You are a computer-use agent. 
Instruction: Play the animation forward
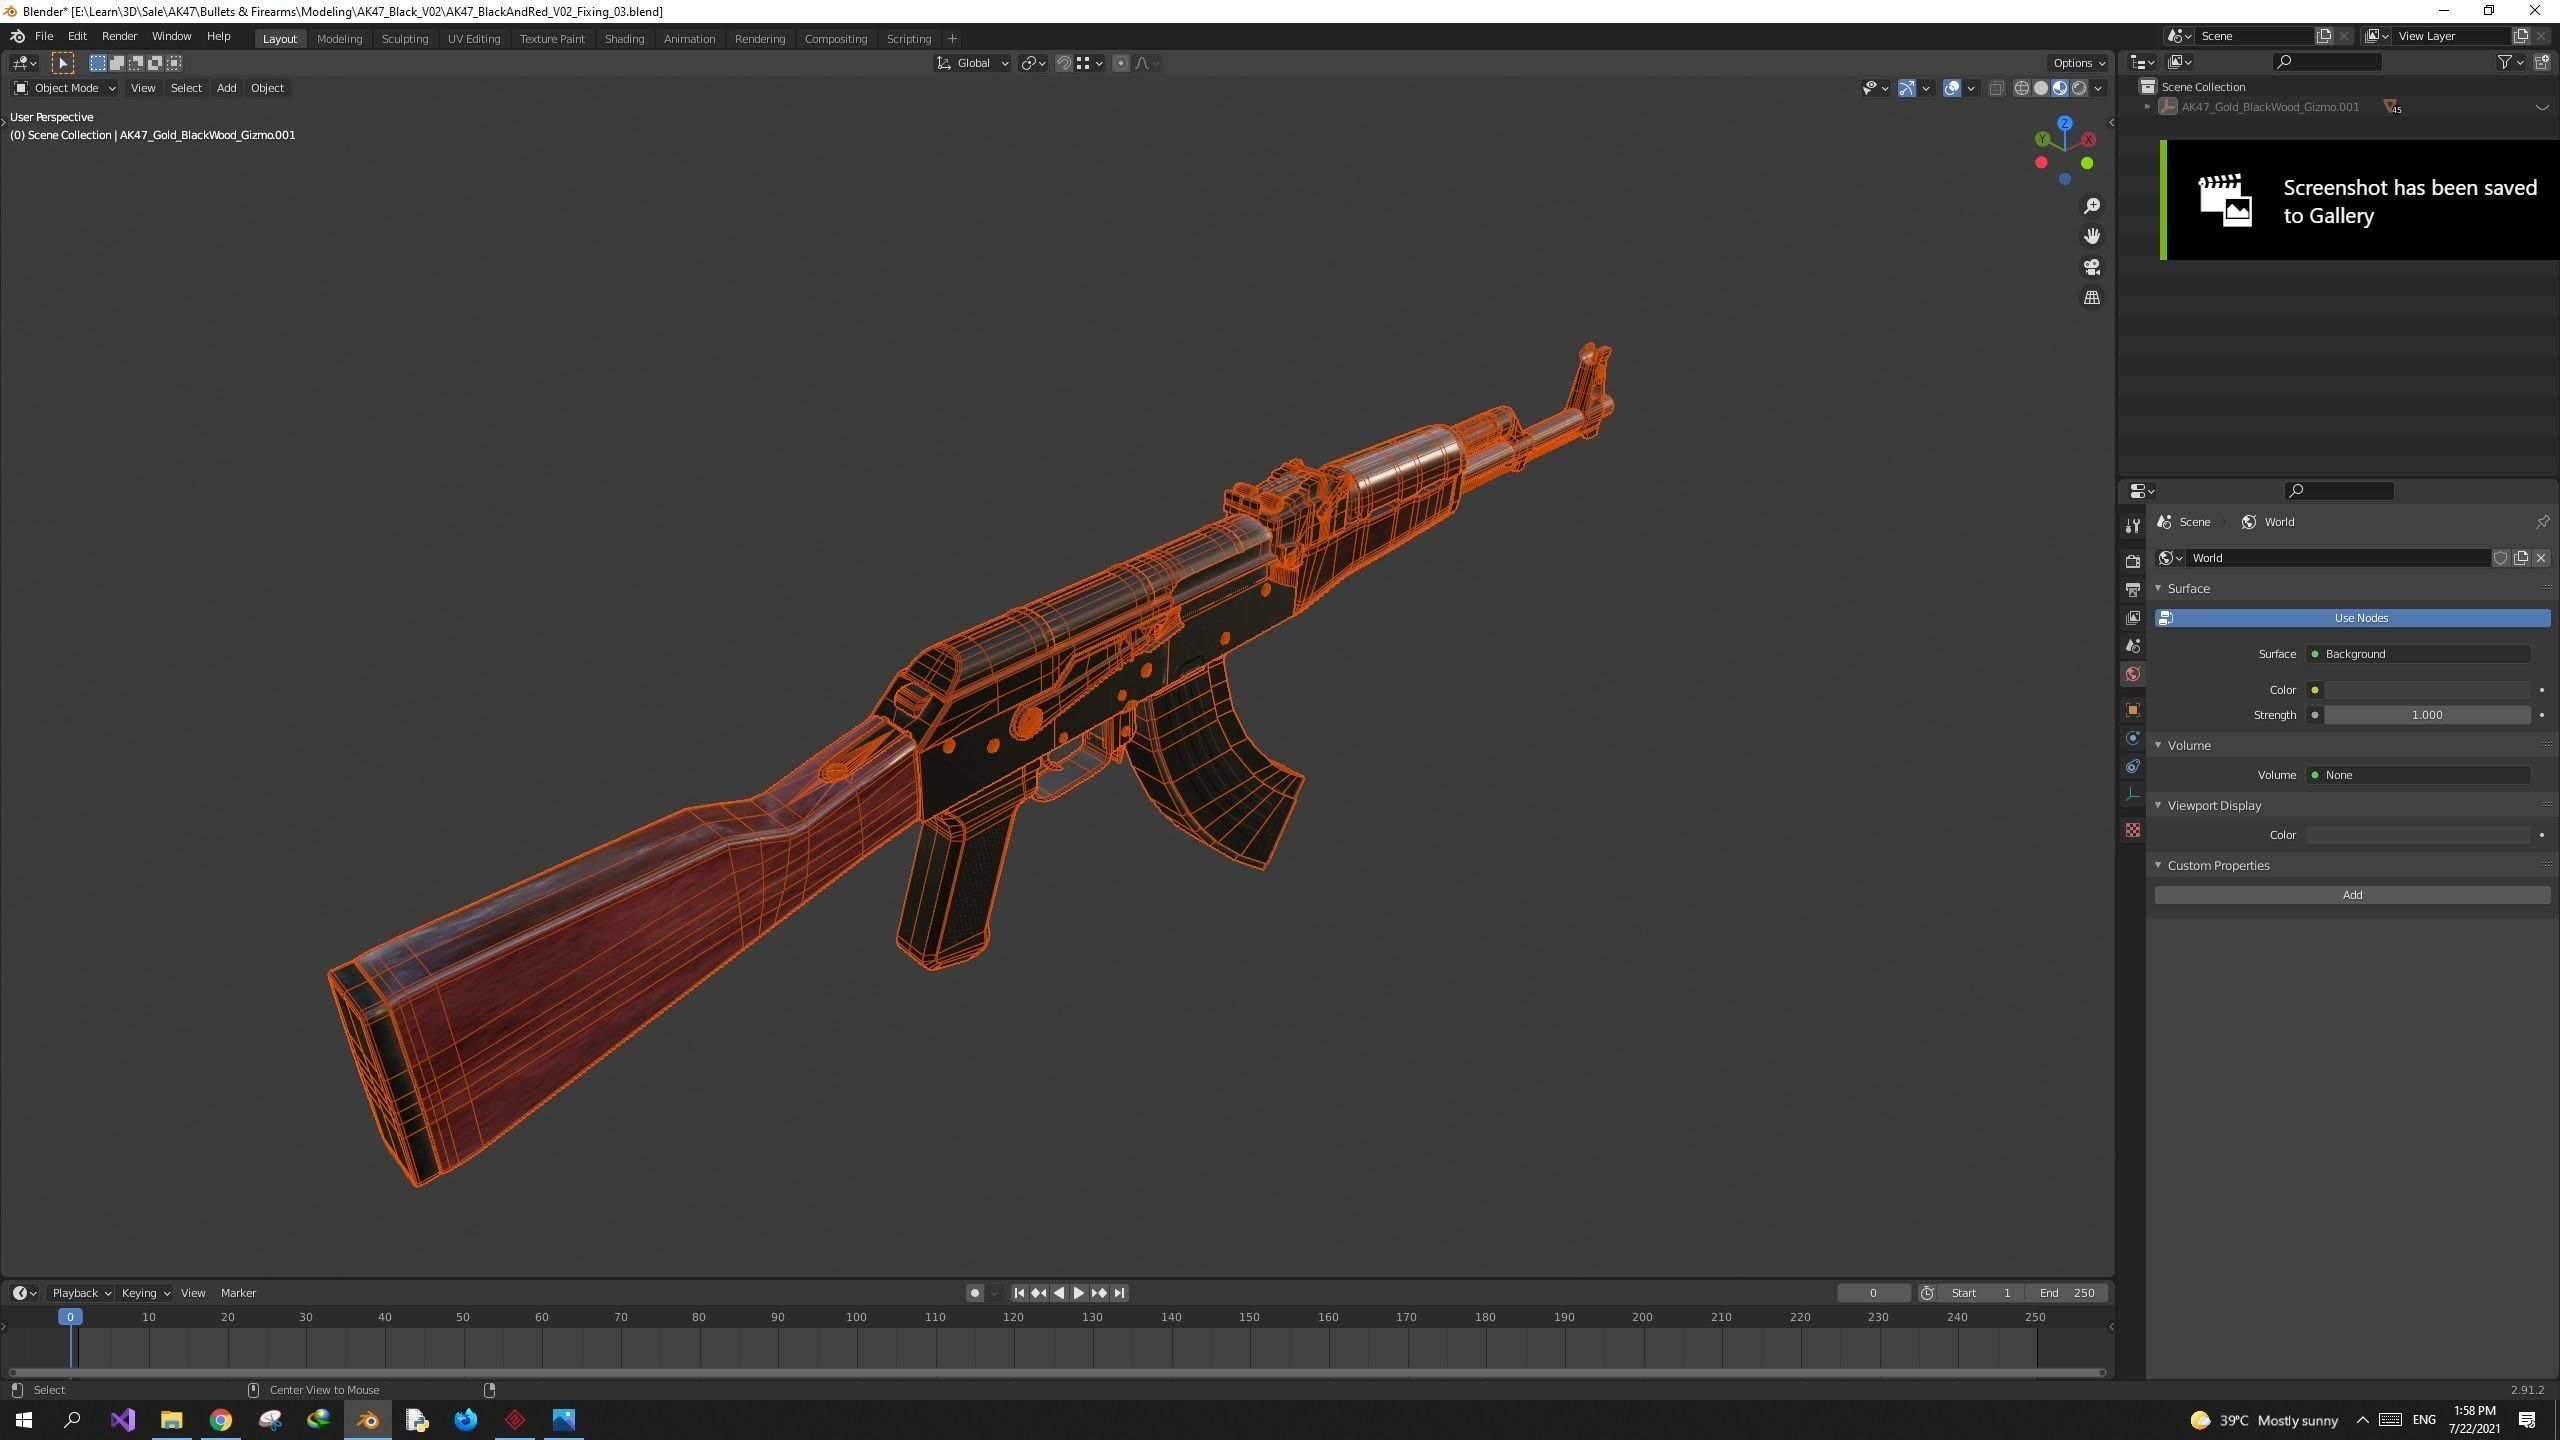pyautogui.click(x=1078, y=1293)
